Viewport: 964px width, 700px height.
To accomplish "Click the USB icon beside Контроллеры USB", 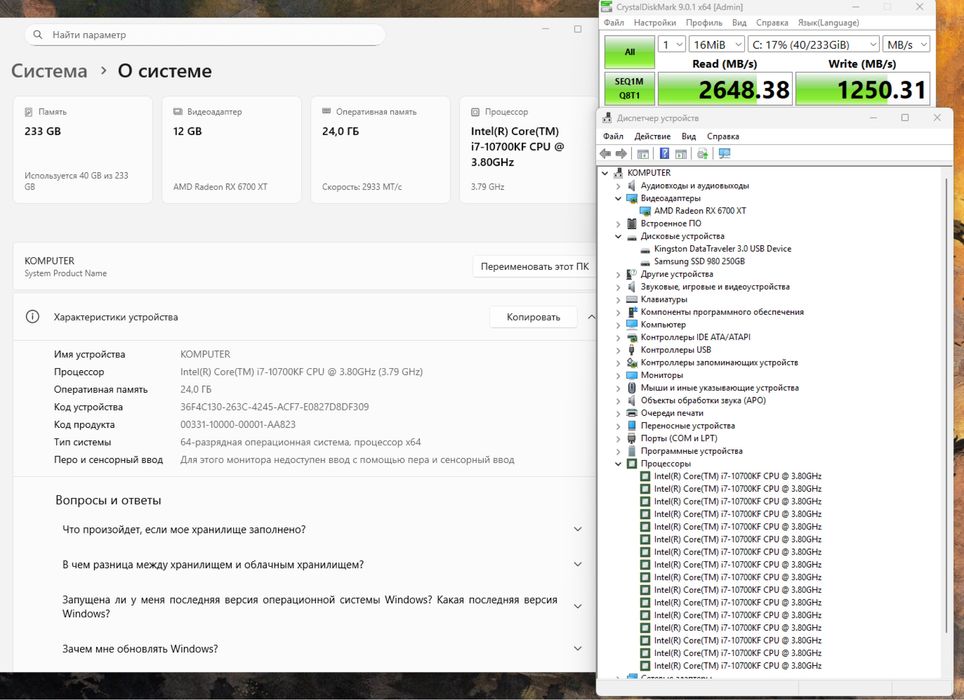I will click(x=631, y=350).
